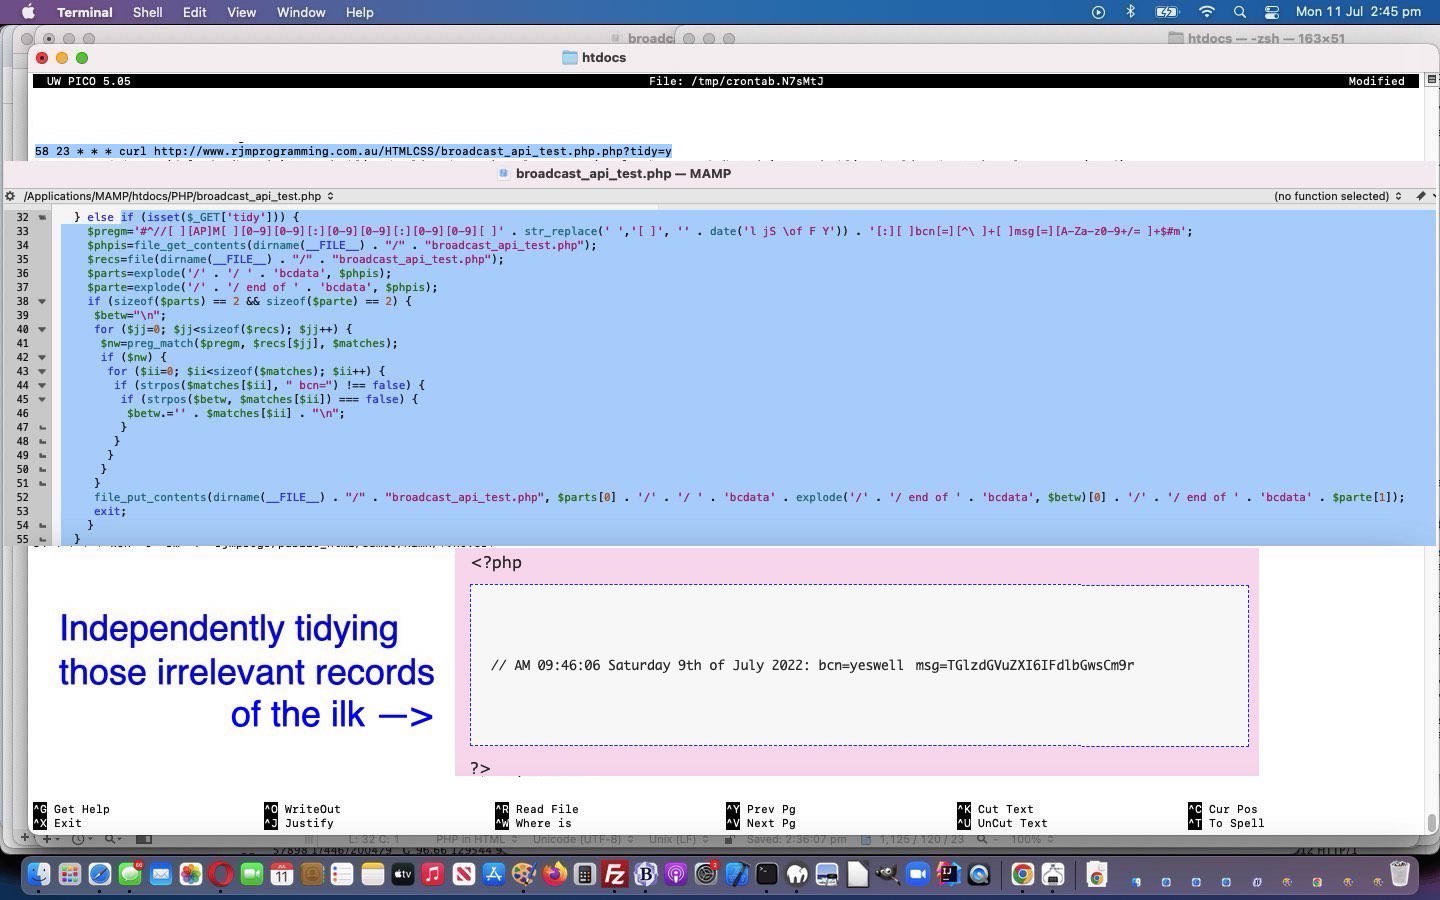Open Control Center icon
Image resolution: width=1440 pixels, height=900 pixels.
tap(1272, 12)
